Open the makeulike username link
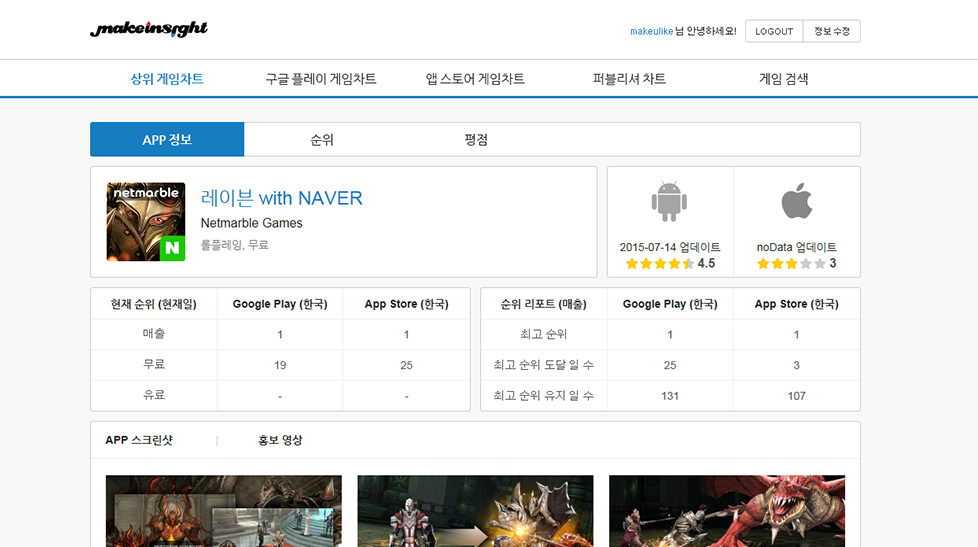 [651, 31]
